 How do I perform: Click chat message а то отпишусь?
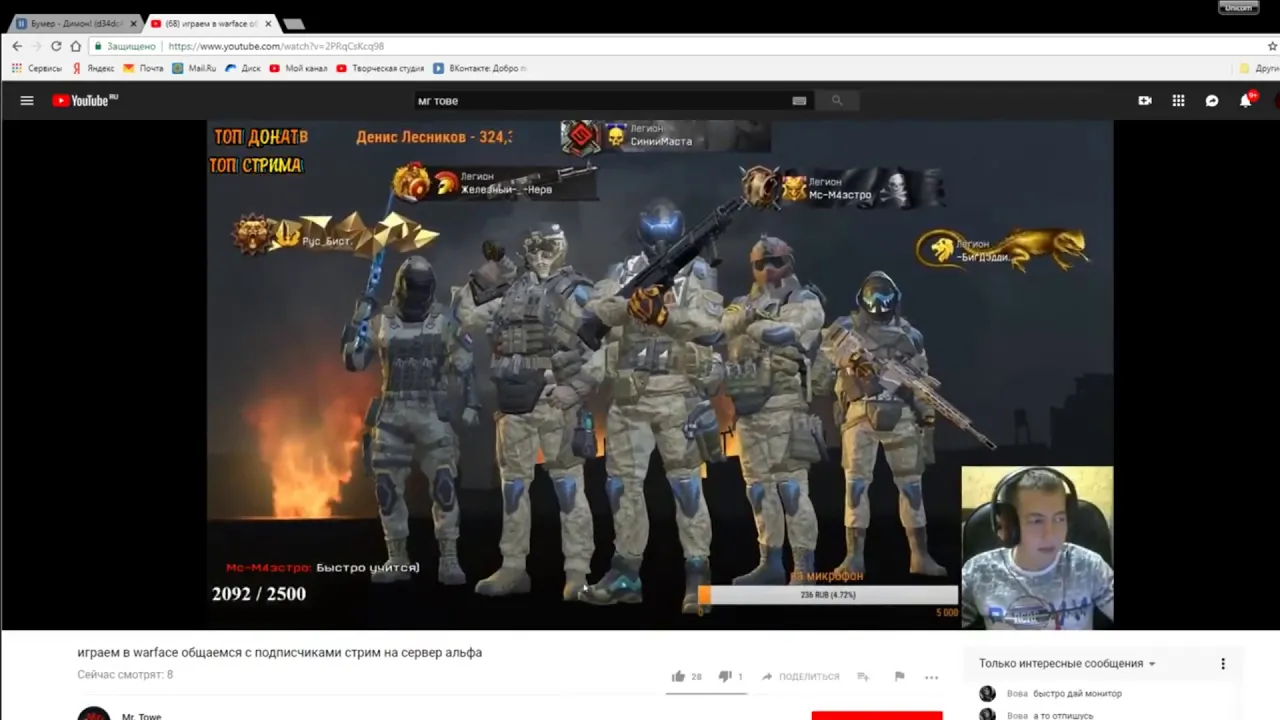pos(1063,715)
